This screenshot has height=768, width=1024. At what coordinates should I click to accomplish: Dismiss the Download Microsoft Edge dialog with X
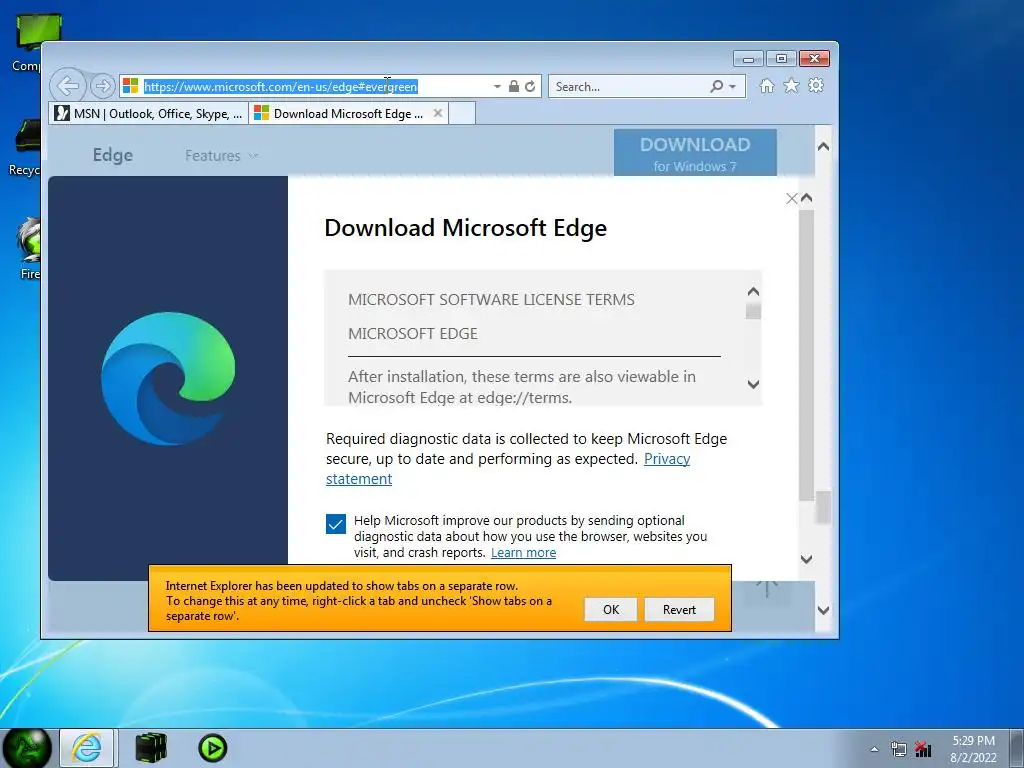pos(792,198)
